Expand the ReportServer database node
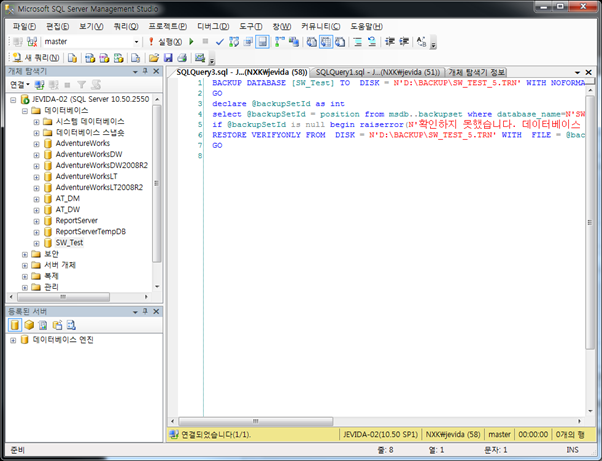This screenshot has width=602, height=461. (36, 221)
